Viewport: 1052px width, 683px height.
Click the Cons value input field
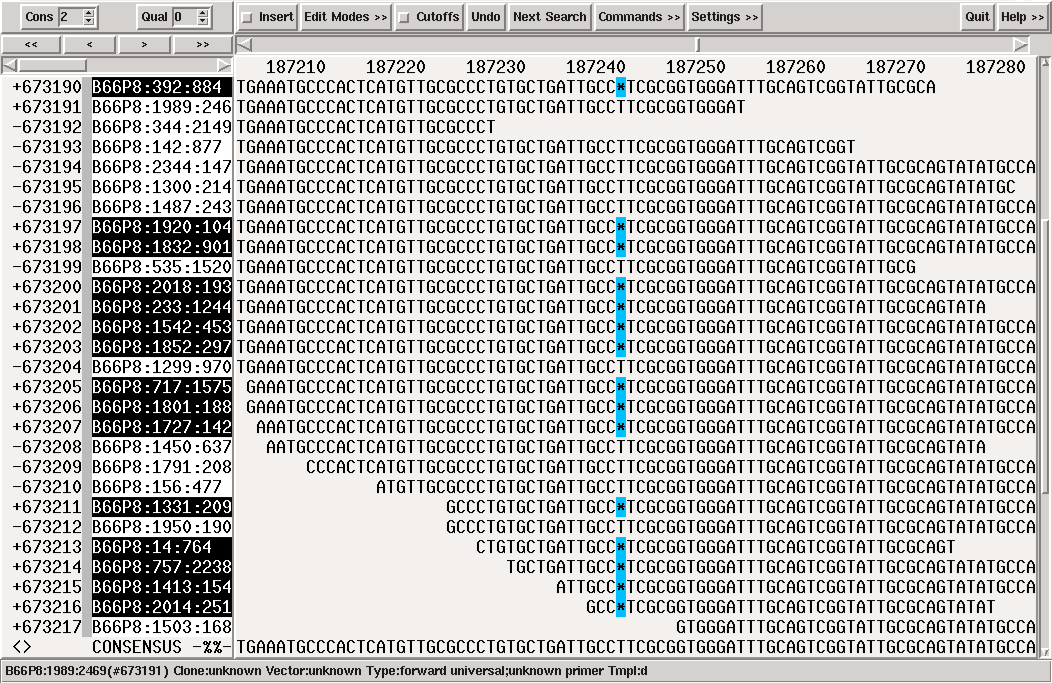tap(68, 17)
